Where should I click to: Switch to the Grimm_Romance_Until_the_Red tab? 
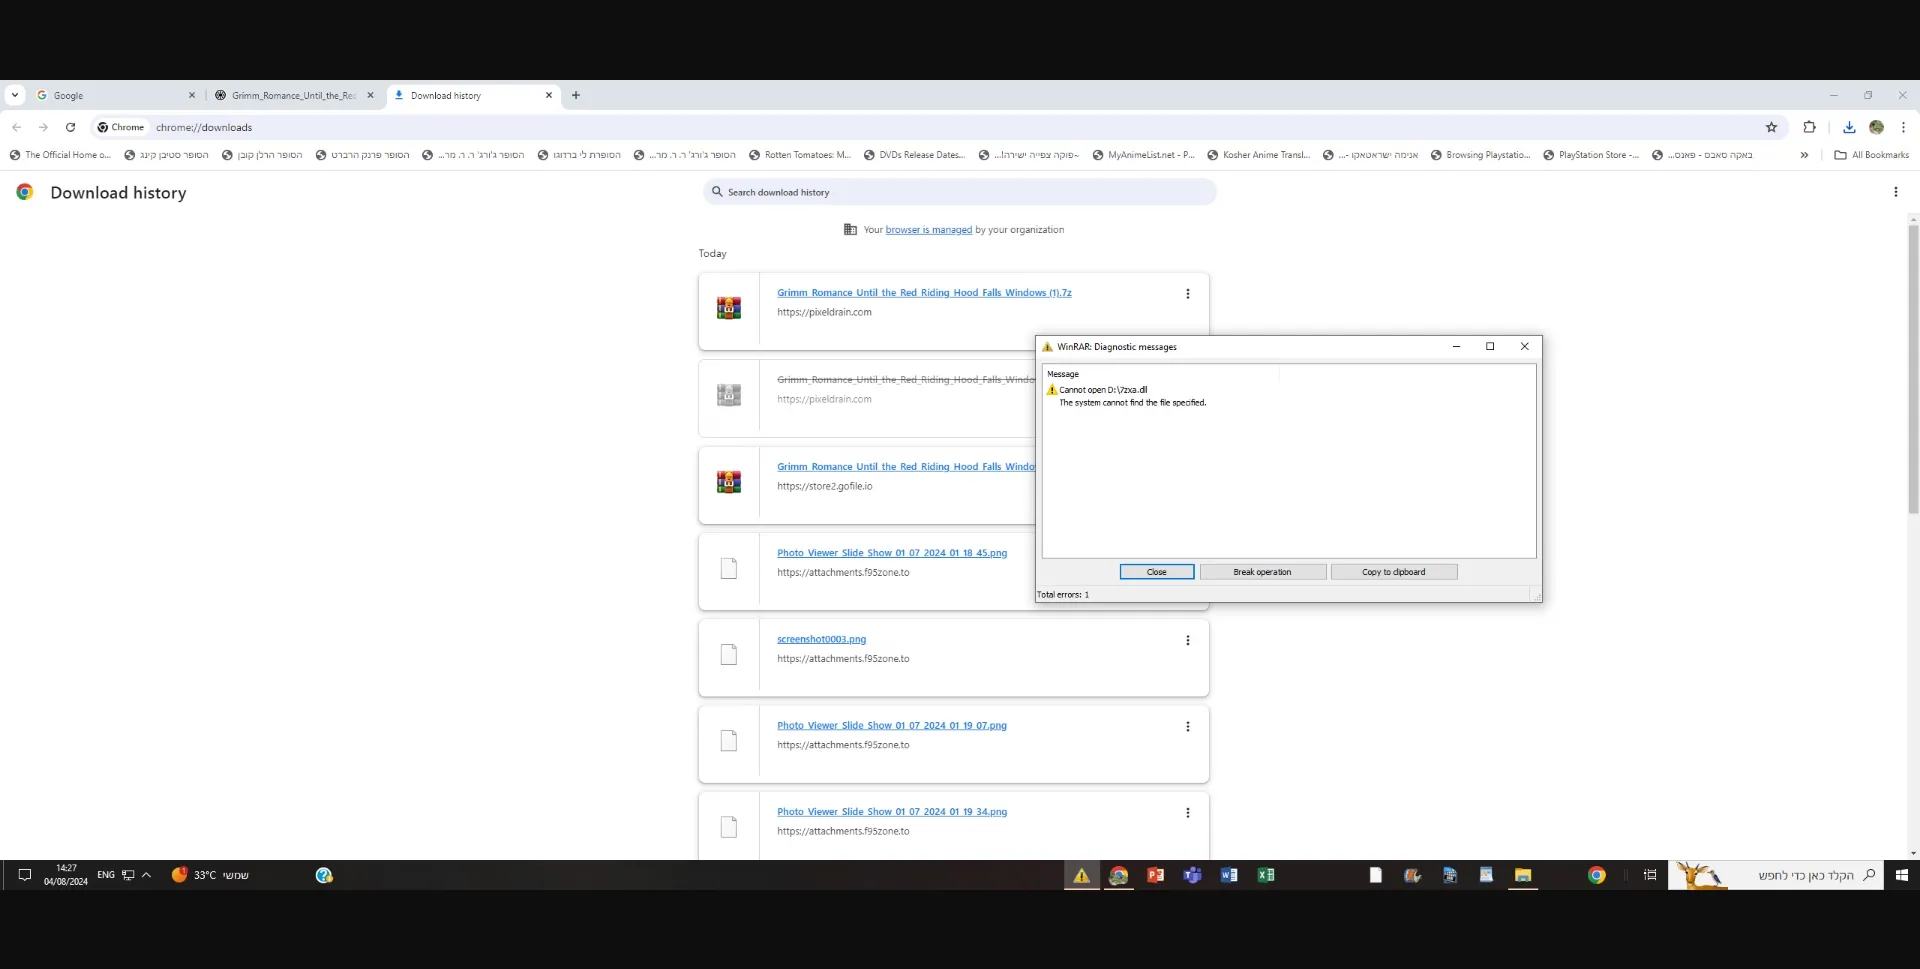tap(290, 95)
